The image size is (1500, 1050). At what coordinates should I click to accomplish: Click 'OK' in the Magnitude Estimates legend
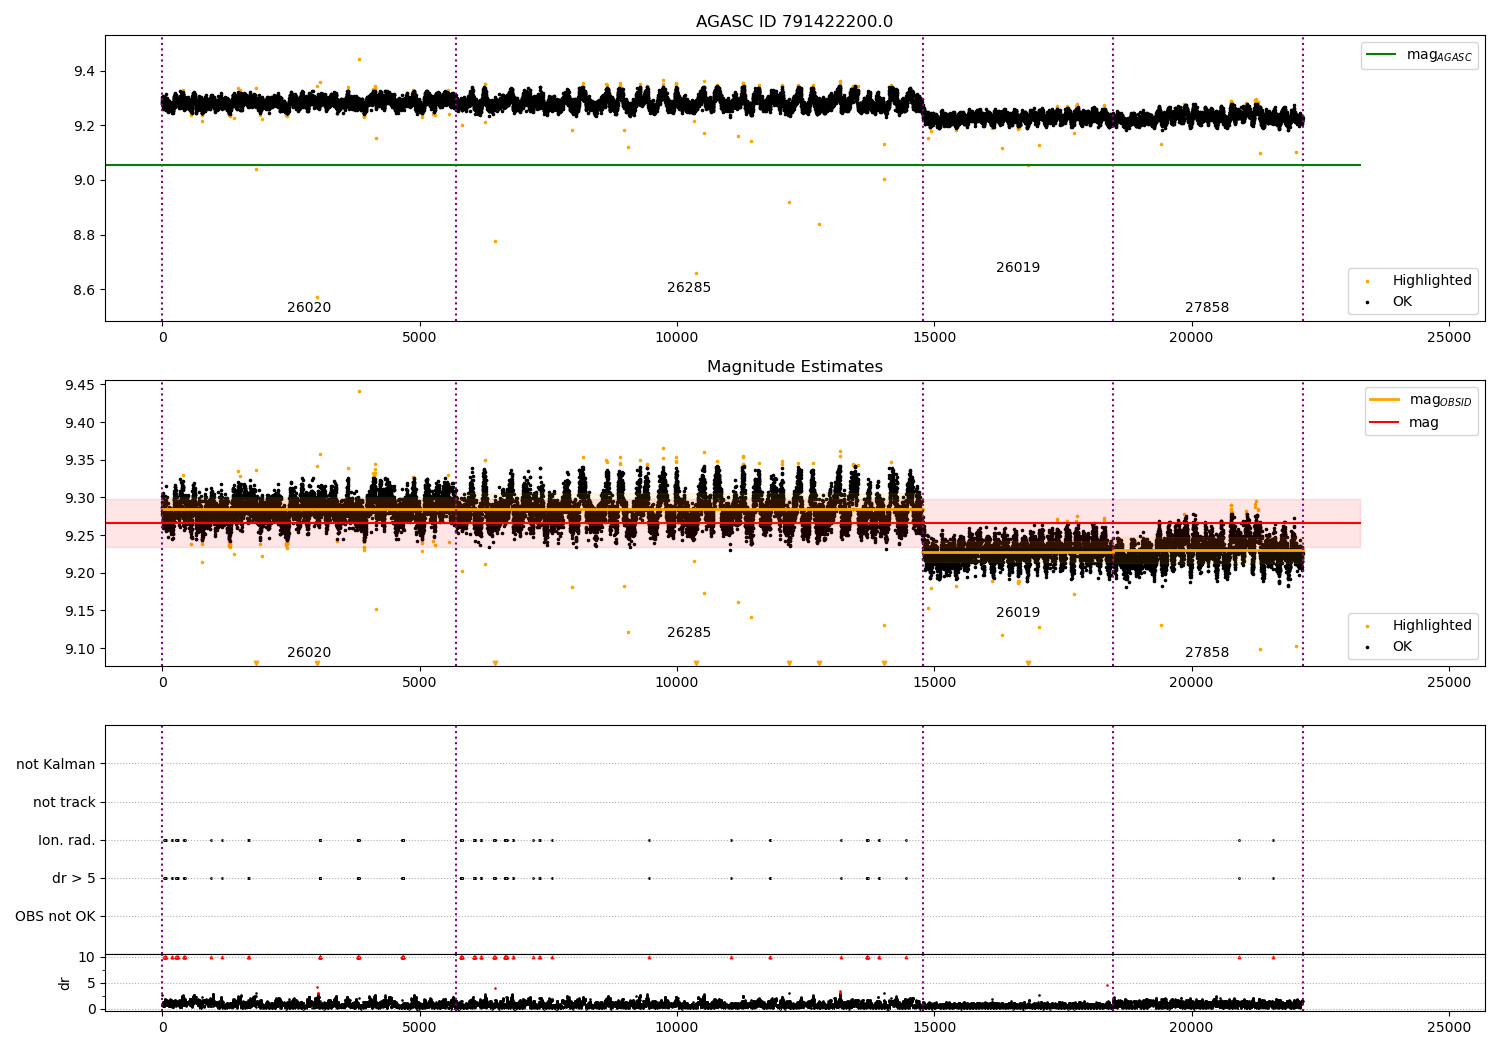(x=1402, y=646)
